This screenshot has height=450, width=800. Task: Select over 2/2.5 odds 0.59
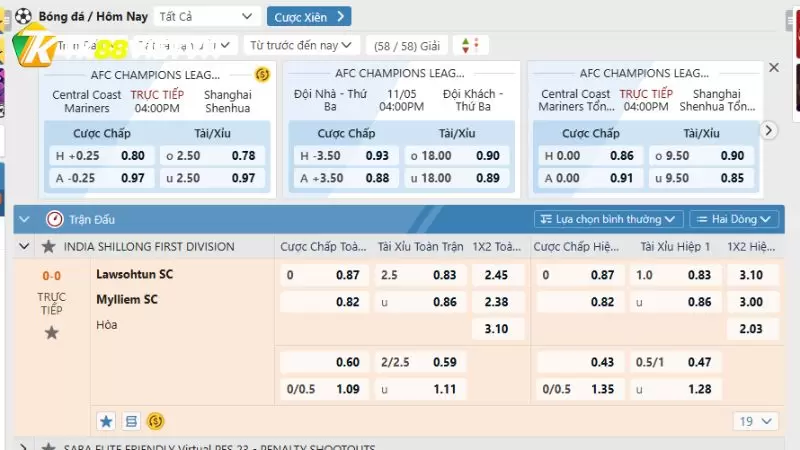[x=420, y=362]
